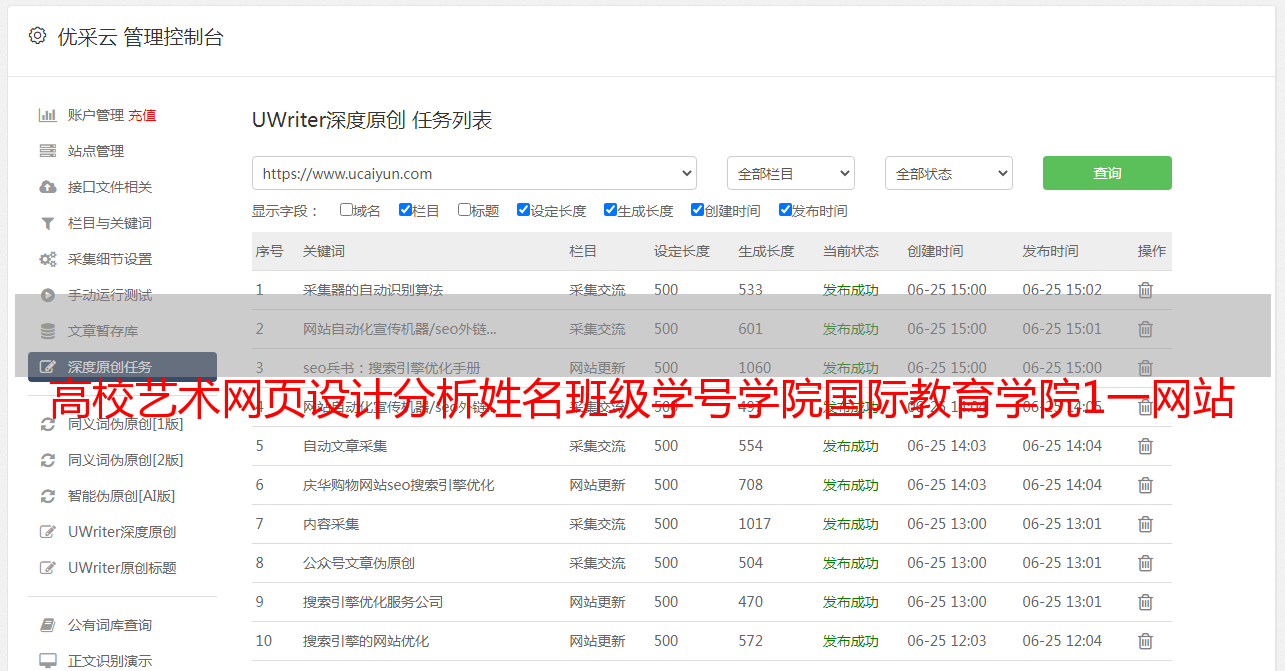
Task: Click the filter icon for 栏目与关键词
Action: [x=47, y=223]
